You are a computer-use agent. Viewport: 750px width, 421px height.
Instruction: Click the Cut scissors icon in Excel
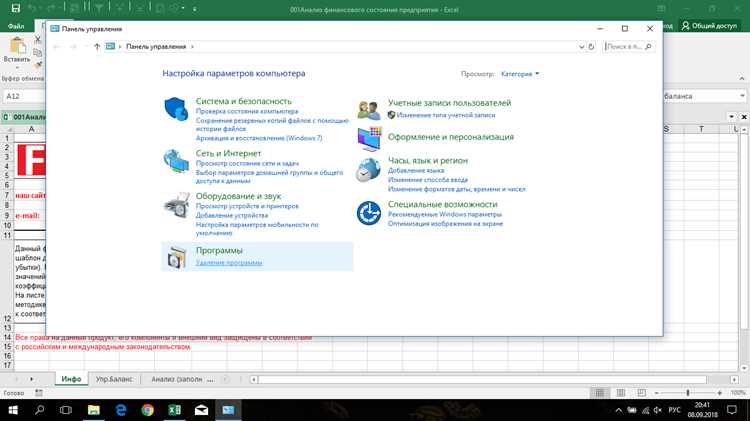point(38,39)
